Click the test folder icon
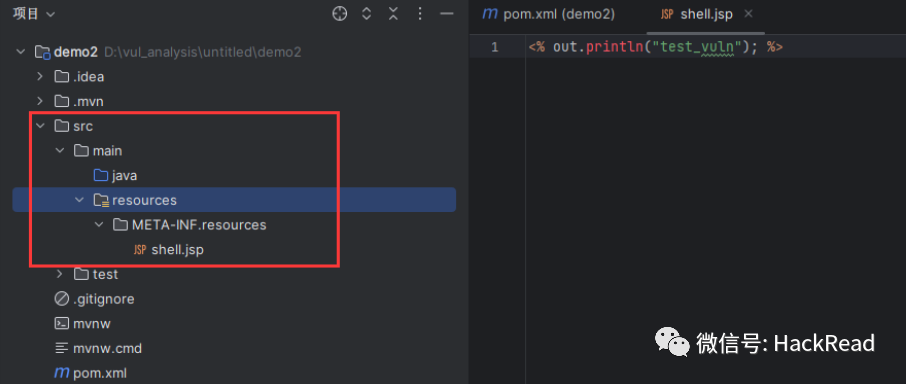 coord(81,274)
